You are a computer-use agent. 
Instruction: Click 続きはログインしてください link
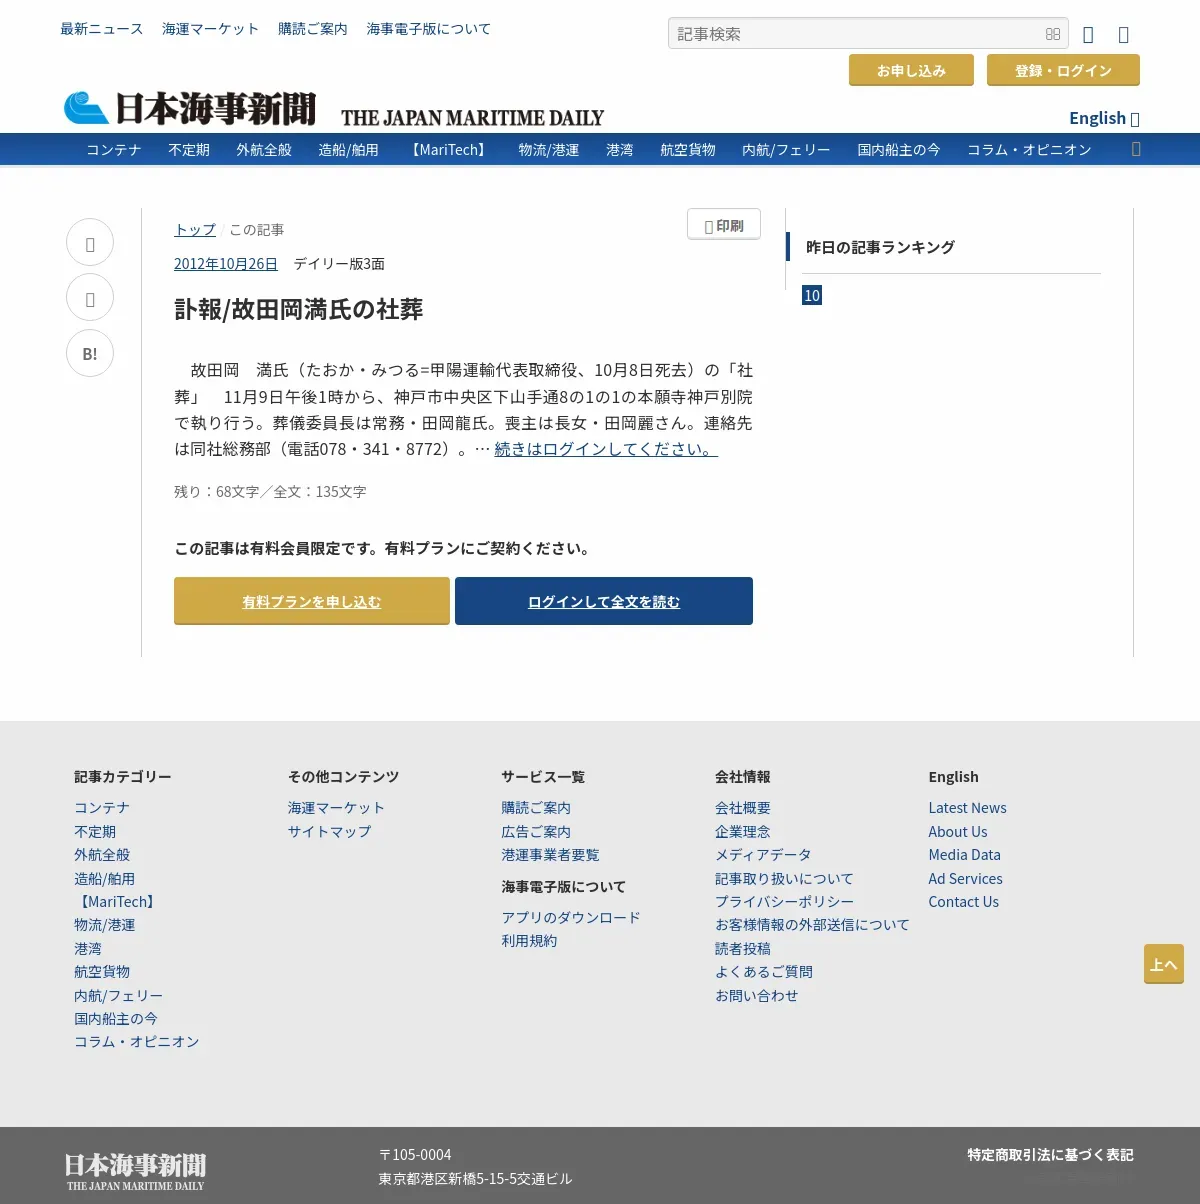[606, 449]
